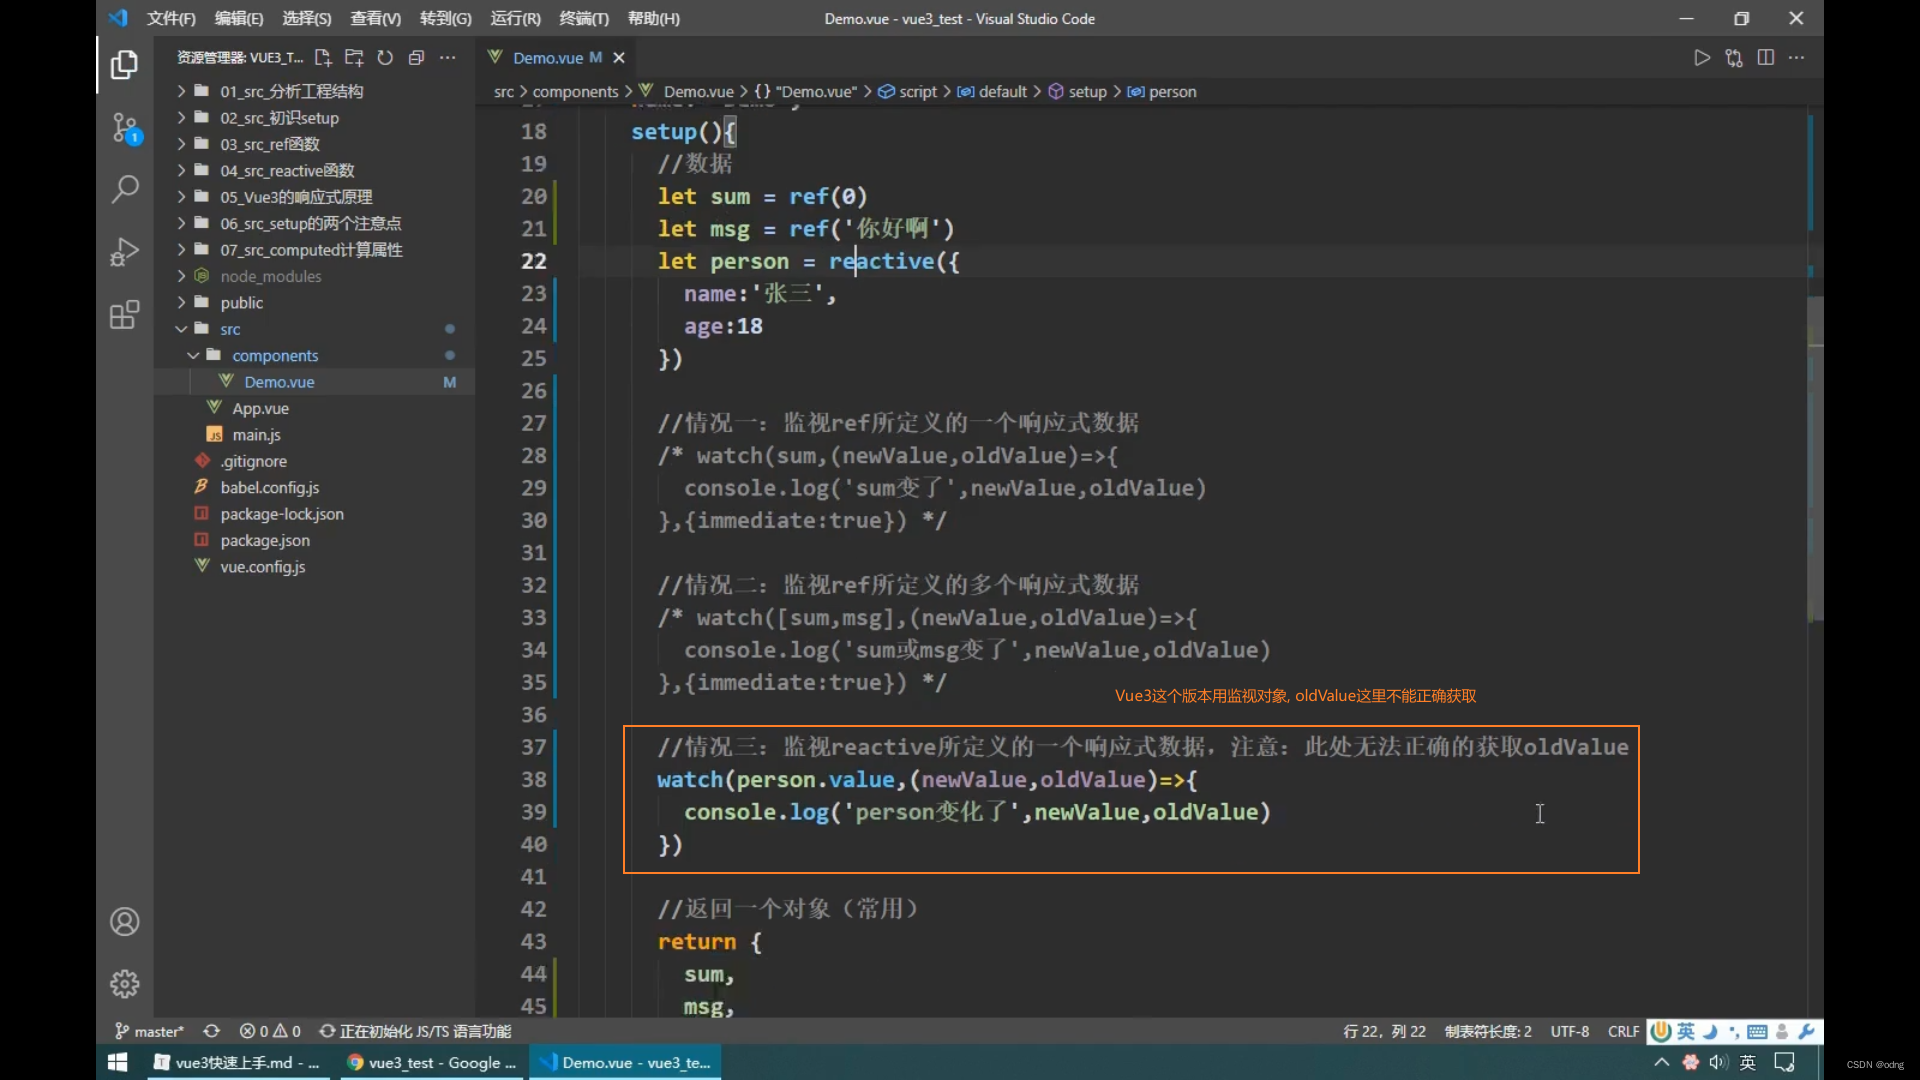The image size is (1920, 1080).
Task: Click the Accounts icon in sidebar
Action: pos(124,922)
